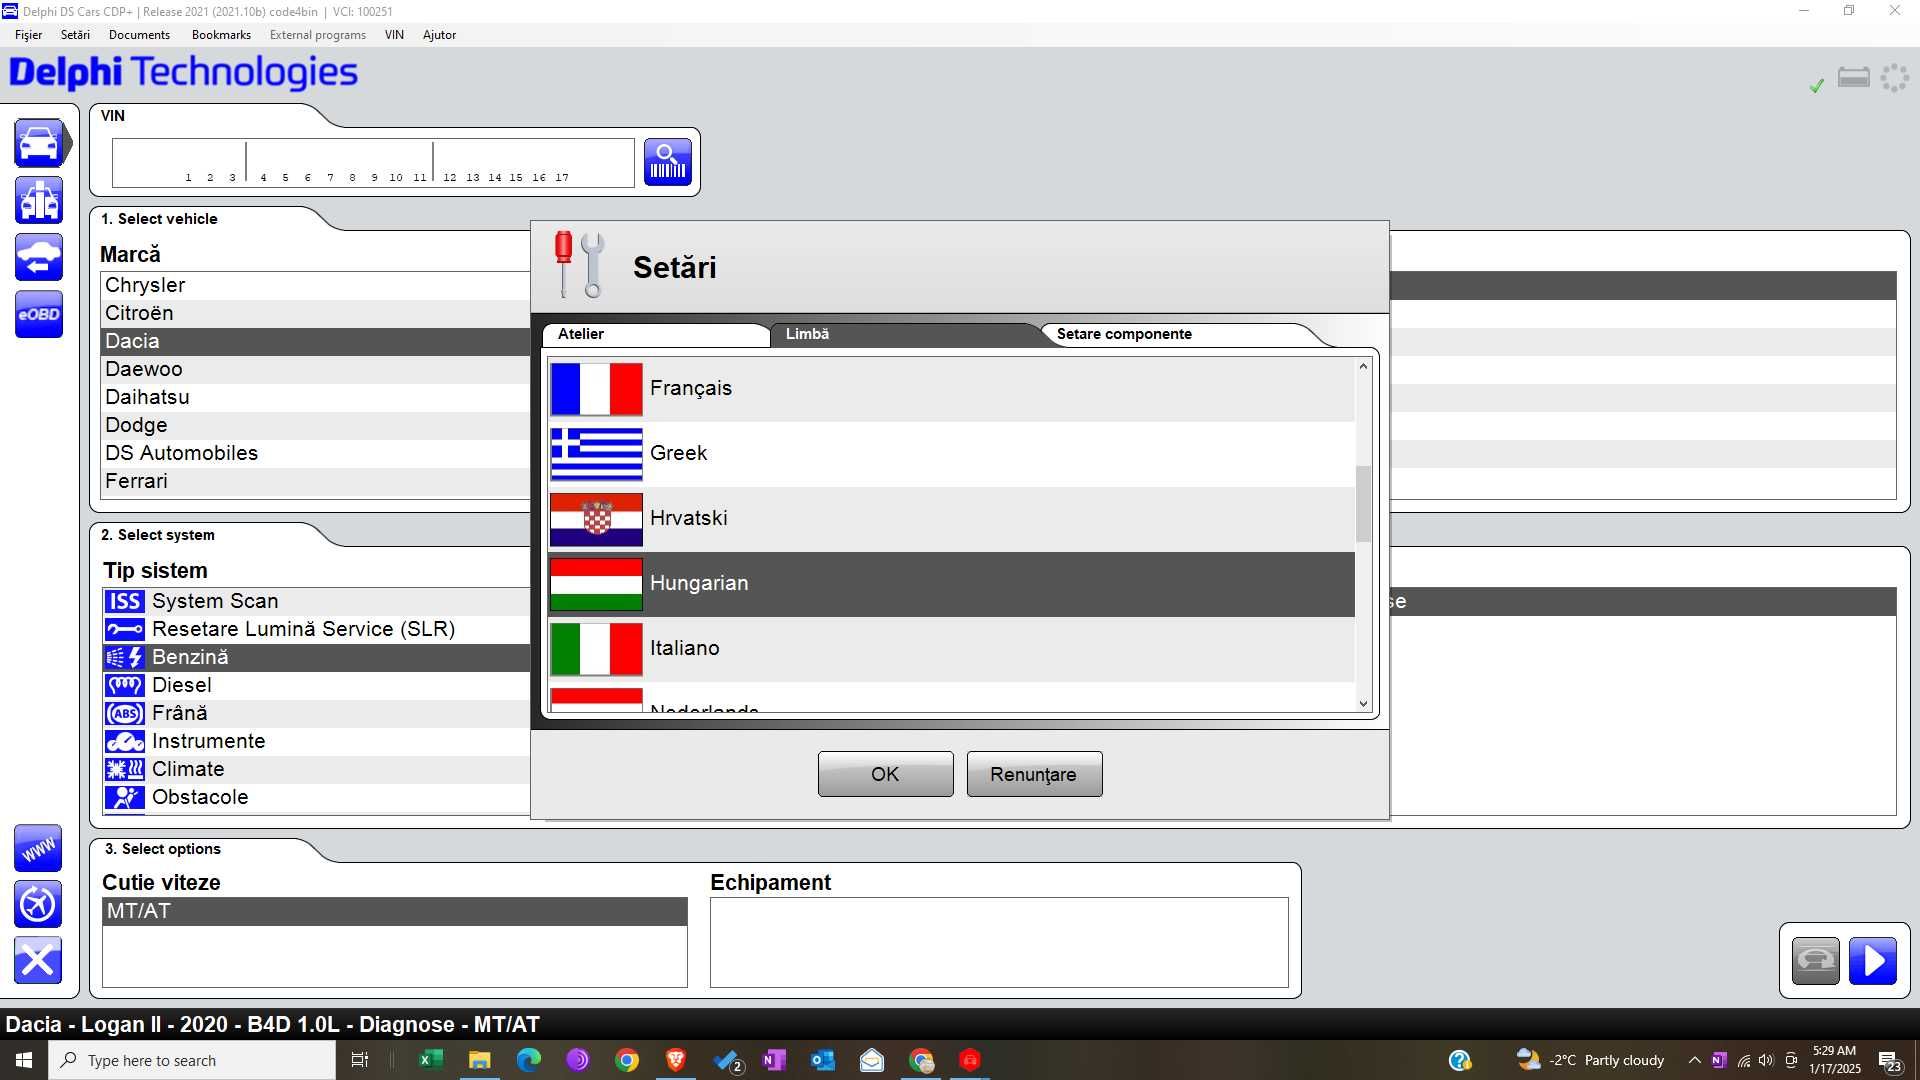The image size is (1920, 1080).
Task: Click the ISS System Scan icon
Action: point(125,601)
